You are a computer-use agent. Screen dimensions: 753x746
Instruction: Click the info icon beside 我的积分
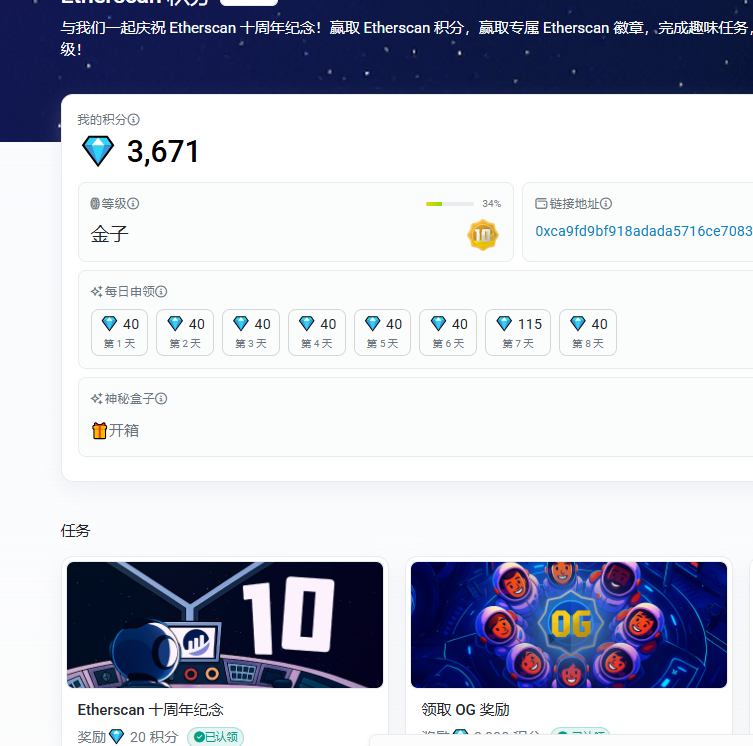[134, 119]
